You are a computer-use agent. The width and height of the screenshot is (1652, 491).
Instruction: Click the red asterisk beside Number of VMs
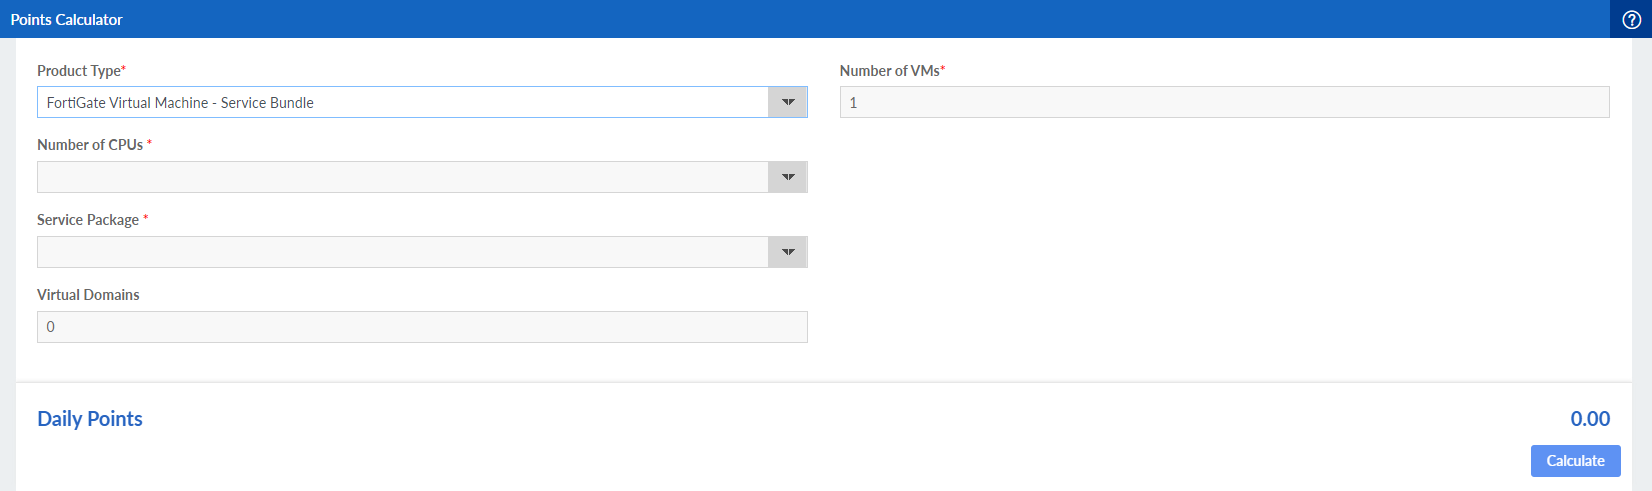coord(943,69)
